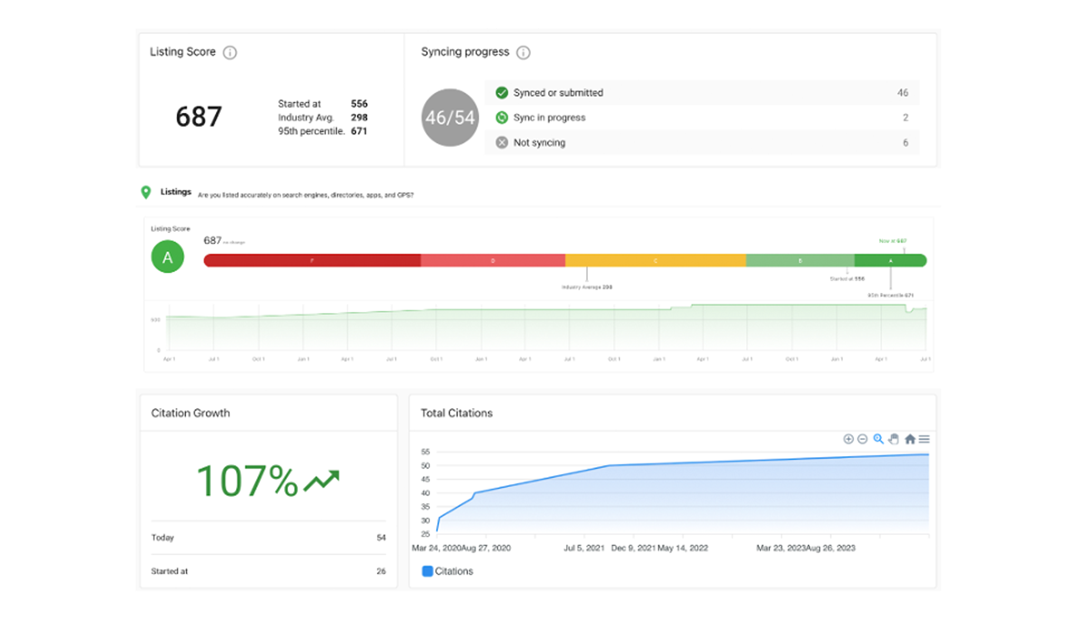Click the light green B grade segment
This screenshot has height=621, width=1080.
click(x=799, y=260)
